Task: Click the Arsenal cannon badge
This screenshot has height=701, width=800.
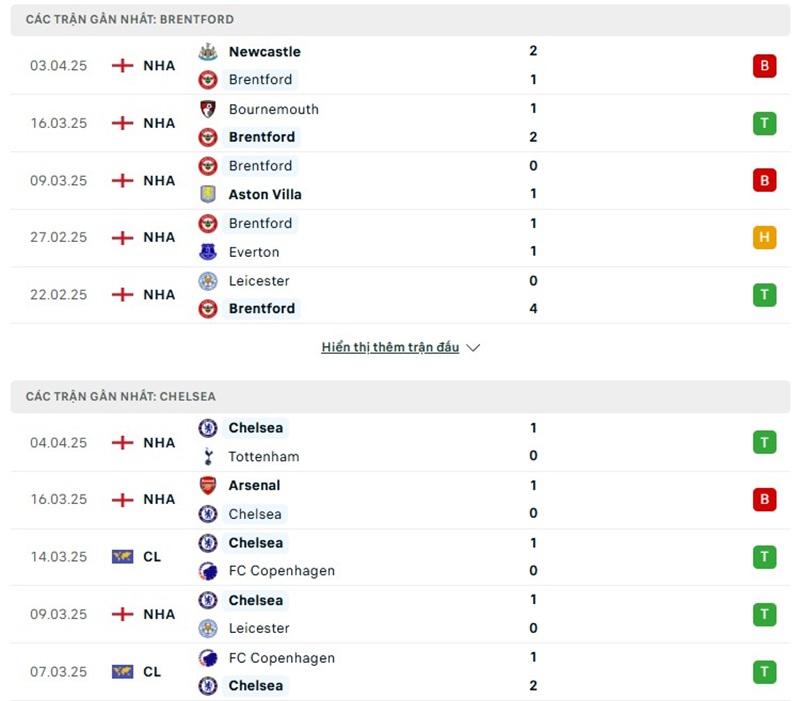Action: 208,485
